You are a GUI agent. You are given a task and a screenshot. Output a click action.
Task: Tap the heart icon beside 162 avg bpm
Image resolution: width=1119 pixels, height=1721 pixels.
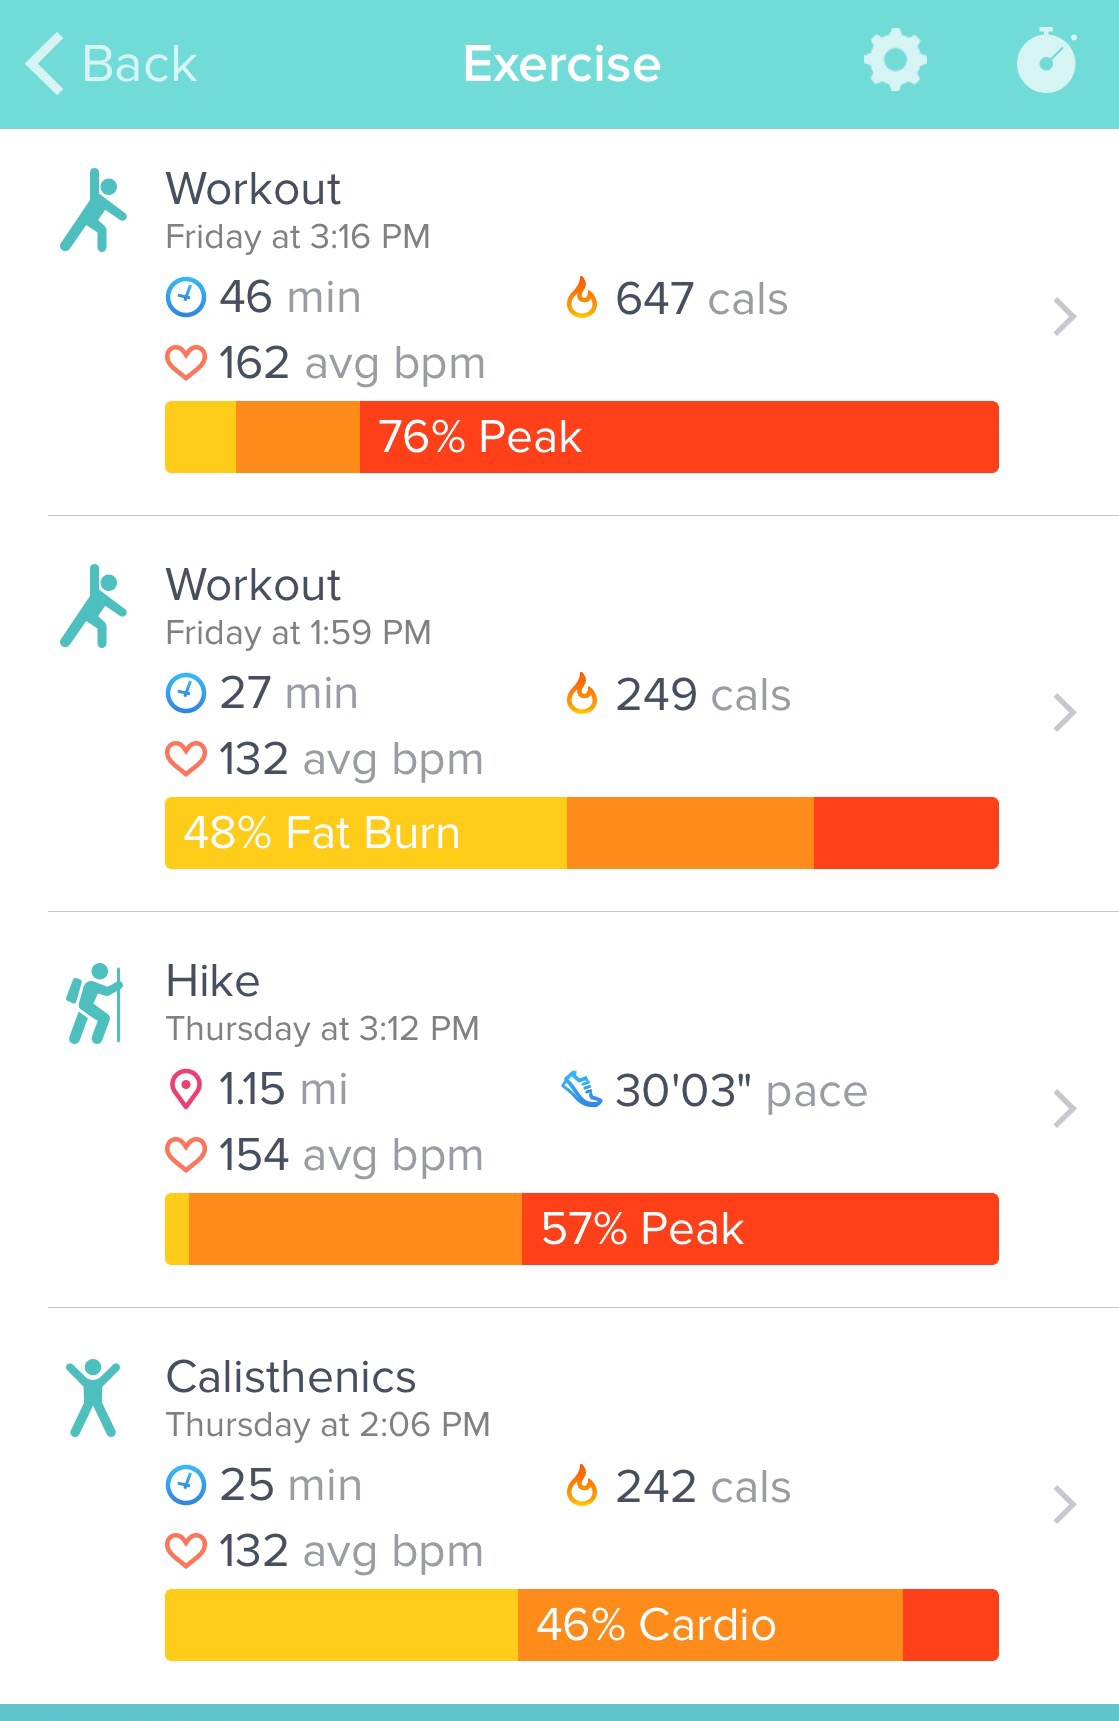(x=186, y=363)
